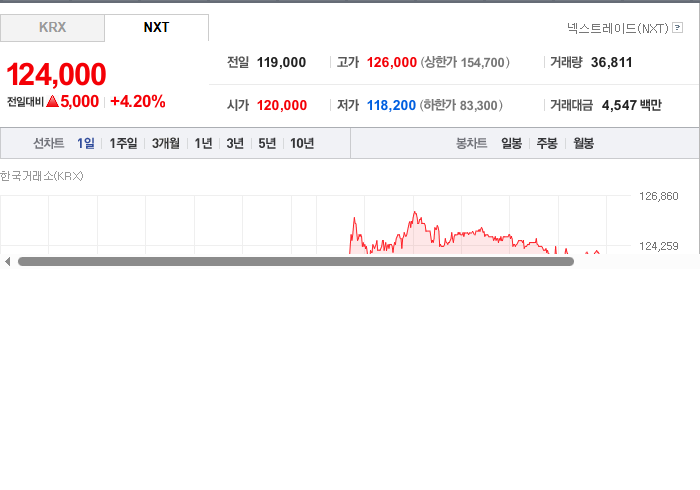Select the 3개월 line chart period
Screen dimensions: 700x490
click(x=166, y=143)
